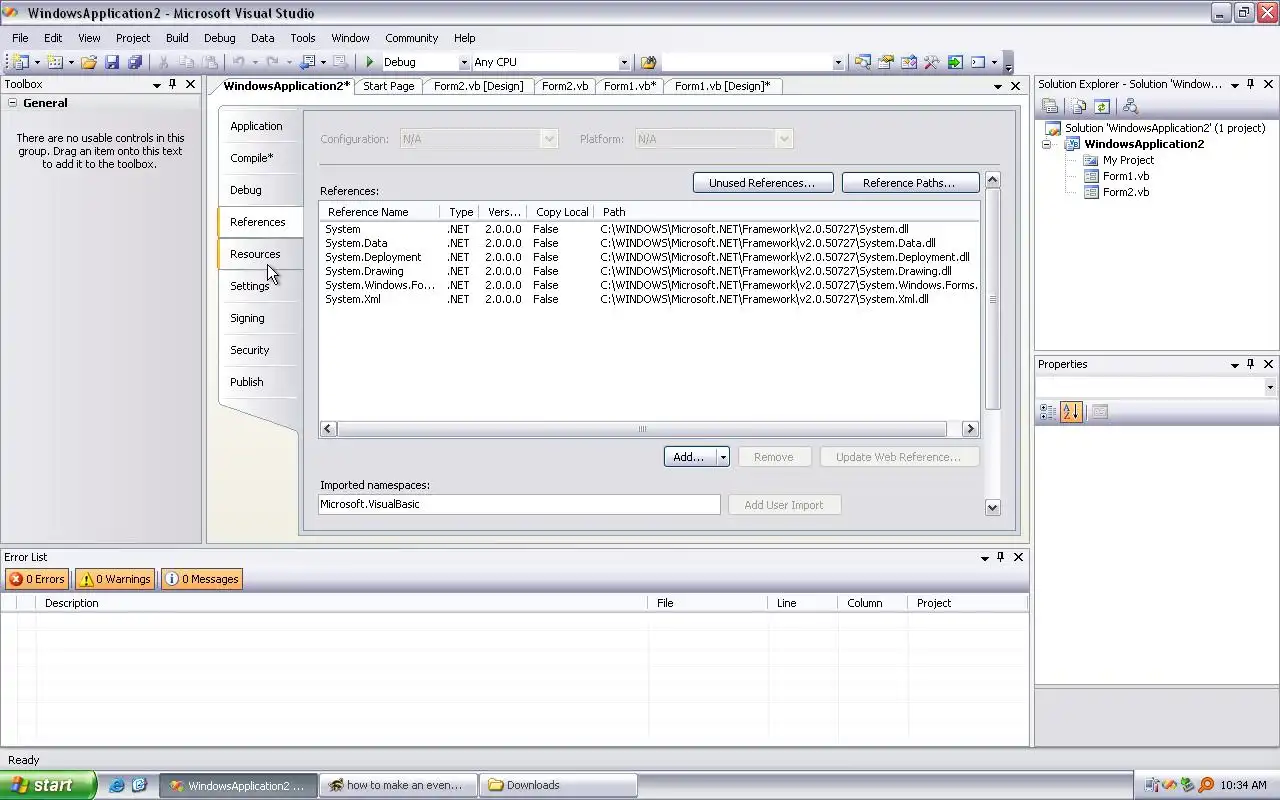The height and width of the screenshot is (800, 1280).
Task: Toggle auto-hide pin on the Properties panel
Action: click(x=1250, y=365)
